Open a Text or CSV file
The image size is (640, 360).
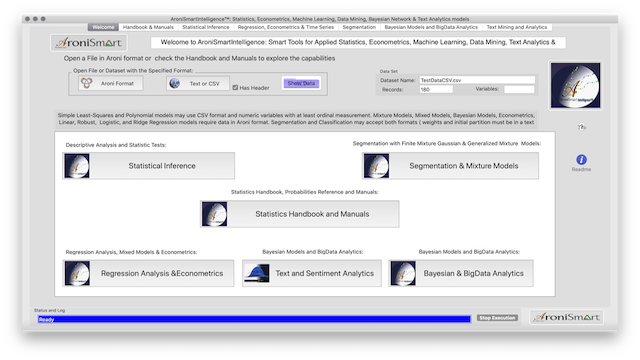coord(198,83)
